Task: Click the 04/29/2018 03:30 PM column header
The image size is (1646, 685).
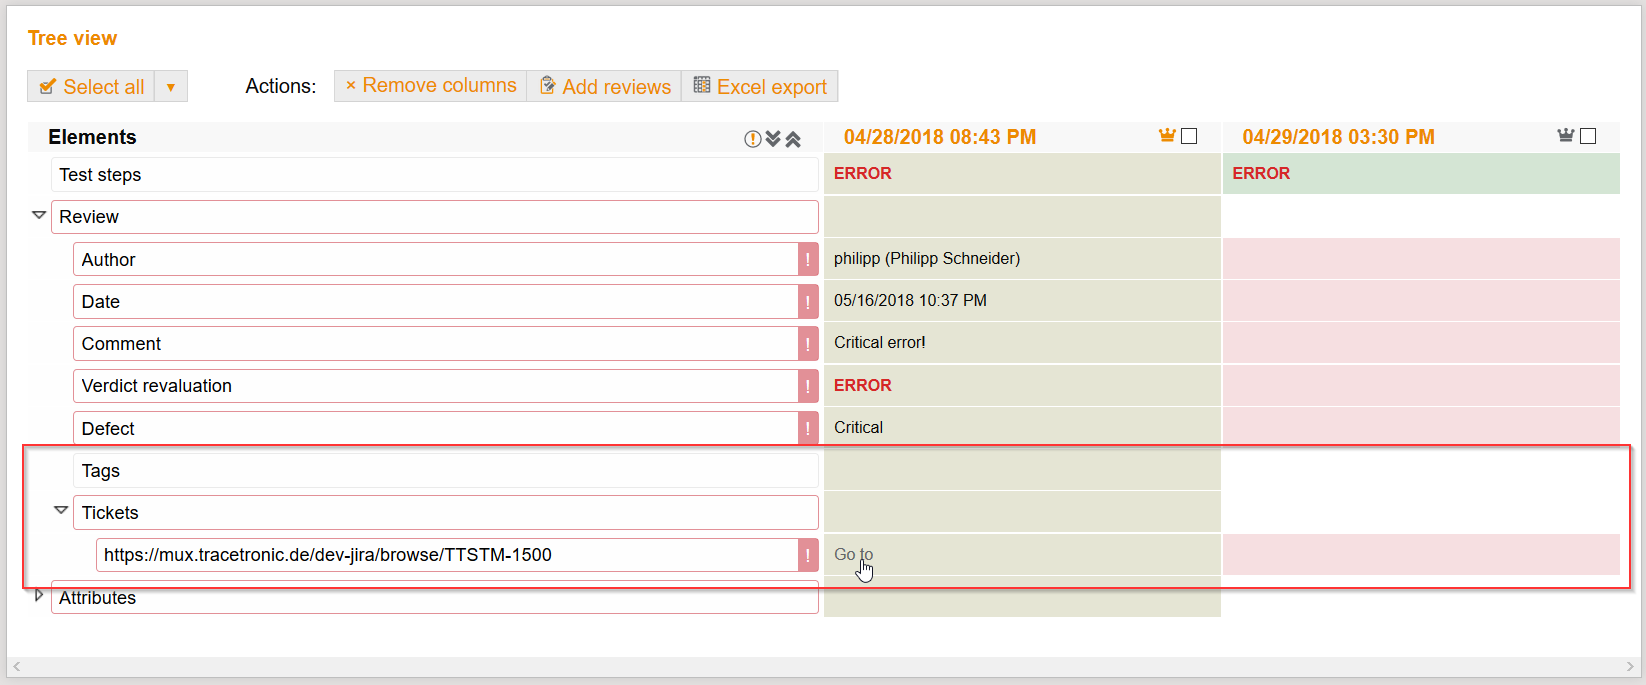Action: [1338, 137]
